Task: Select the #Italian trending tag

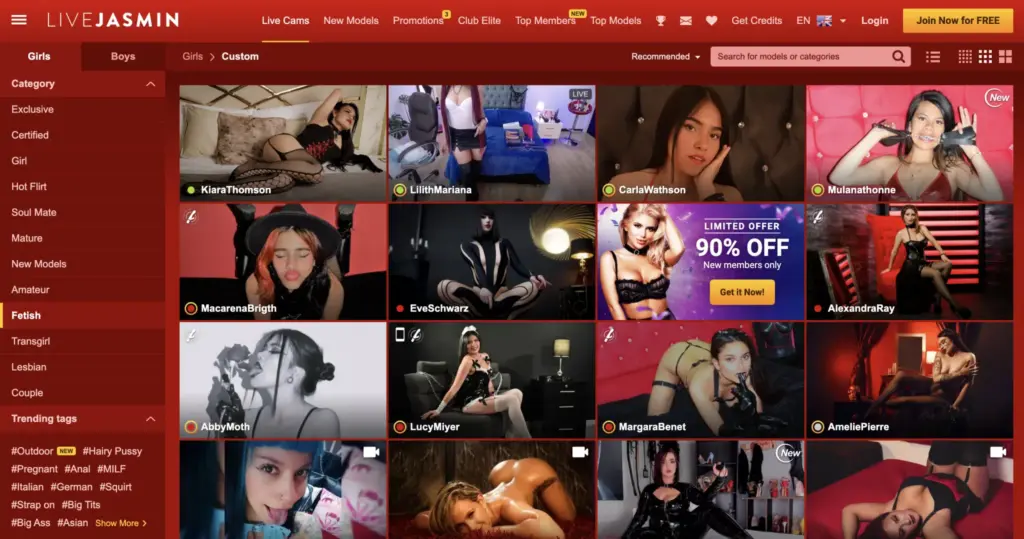Action: click(27, 487)
